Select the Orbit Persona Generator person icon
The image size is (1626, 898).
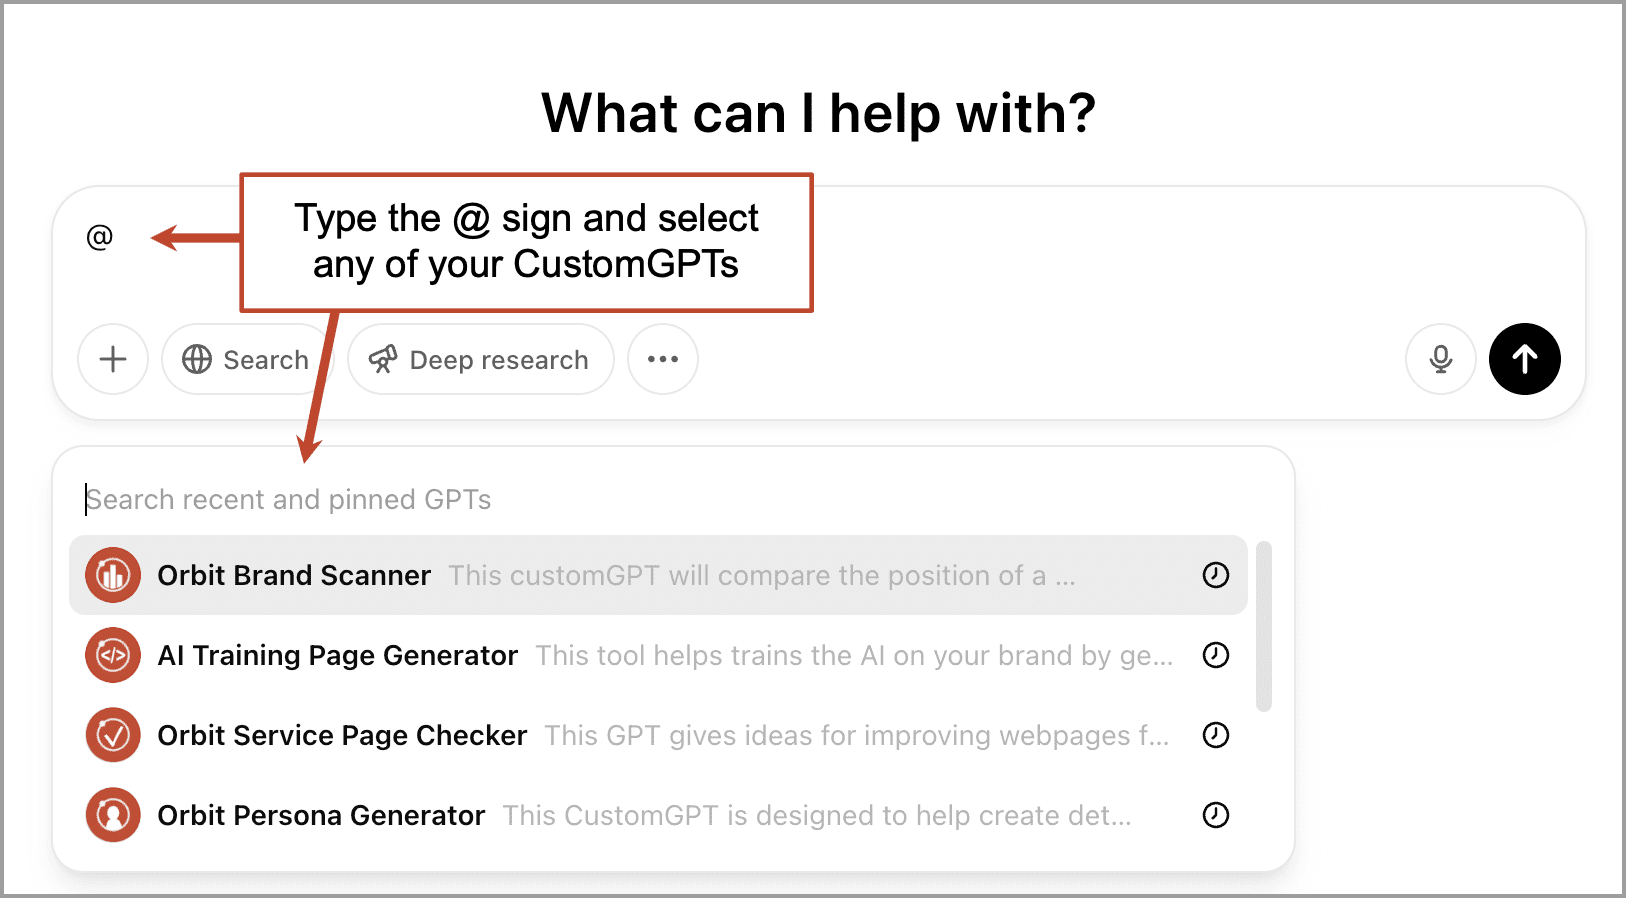coord(113,815)
